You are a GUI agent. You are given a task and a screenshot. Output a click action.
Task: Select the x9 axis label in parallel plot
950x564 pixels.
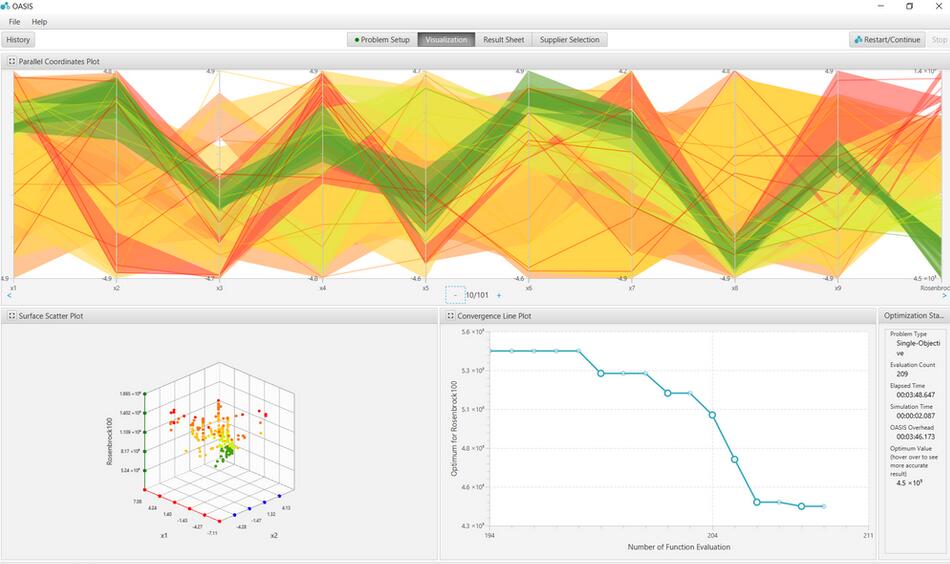tap(837, 288)
